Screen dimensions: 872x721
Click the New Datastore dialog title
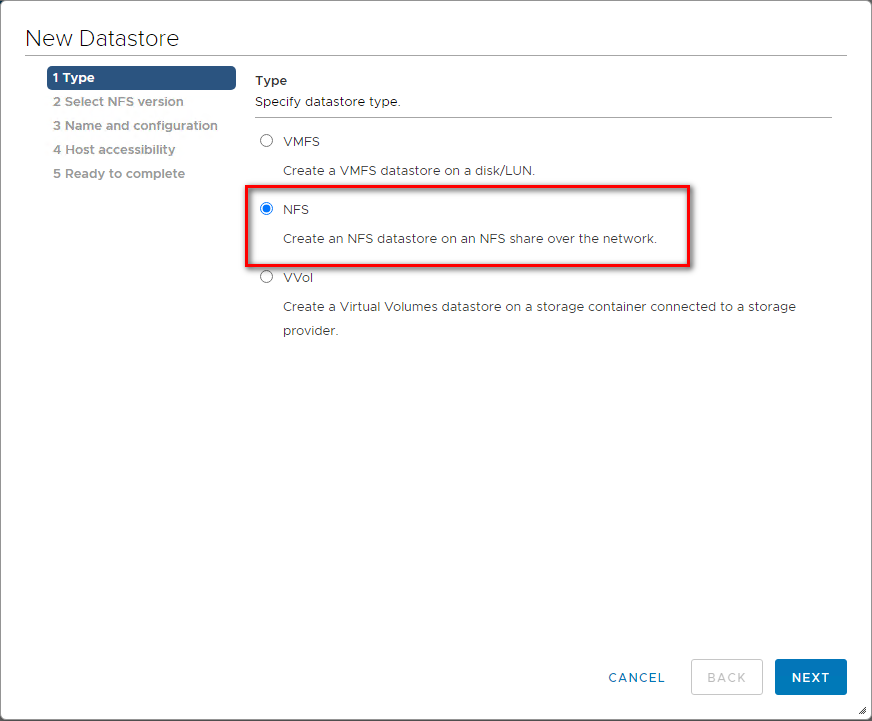(x=102, y=38)
